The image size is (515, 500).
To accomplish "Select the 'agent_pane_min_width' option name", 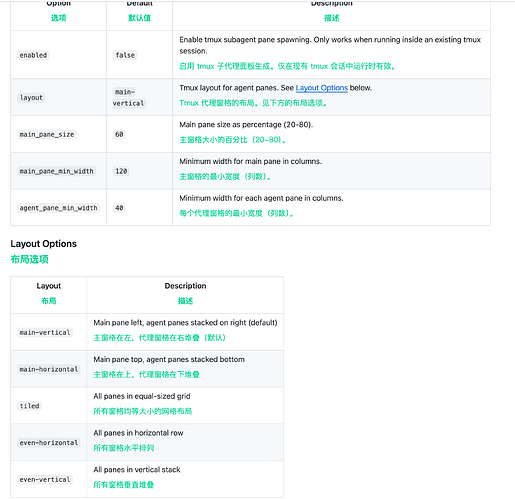I will pyautogui.click(x=58, y=208).
